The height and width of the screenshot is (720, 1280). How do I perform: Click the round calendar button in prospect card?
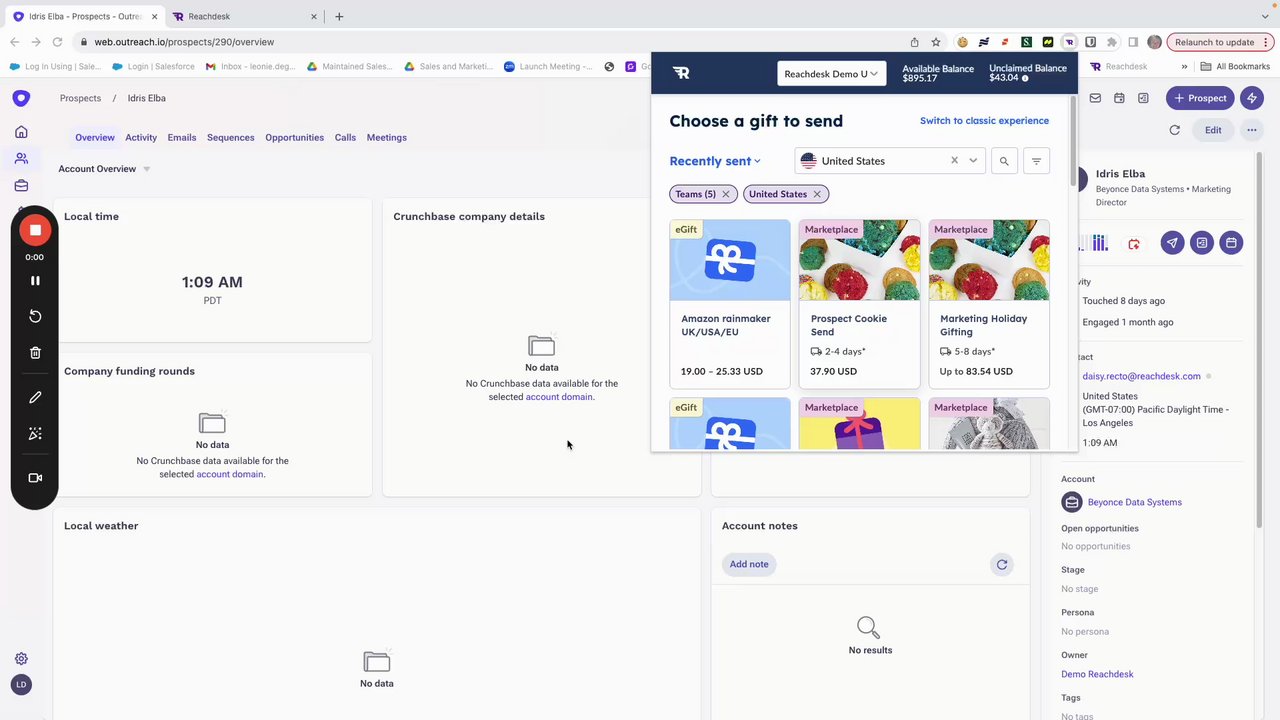[x=1232, y=243]
